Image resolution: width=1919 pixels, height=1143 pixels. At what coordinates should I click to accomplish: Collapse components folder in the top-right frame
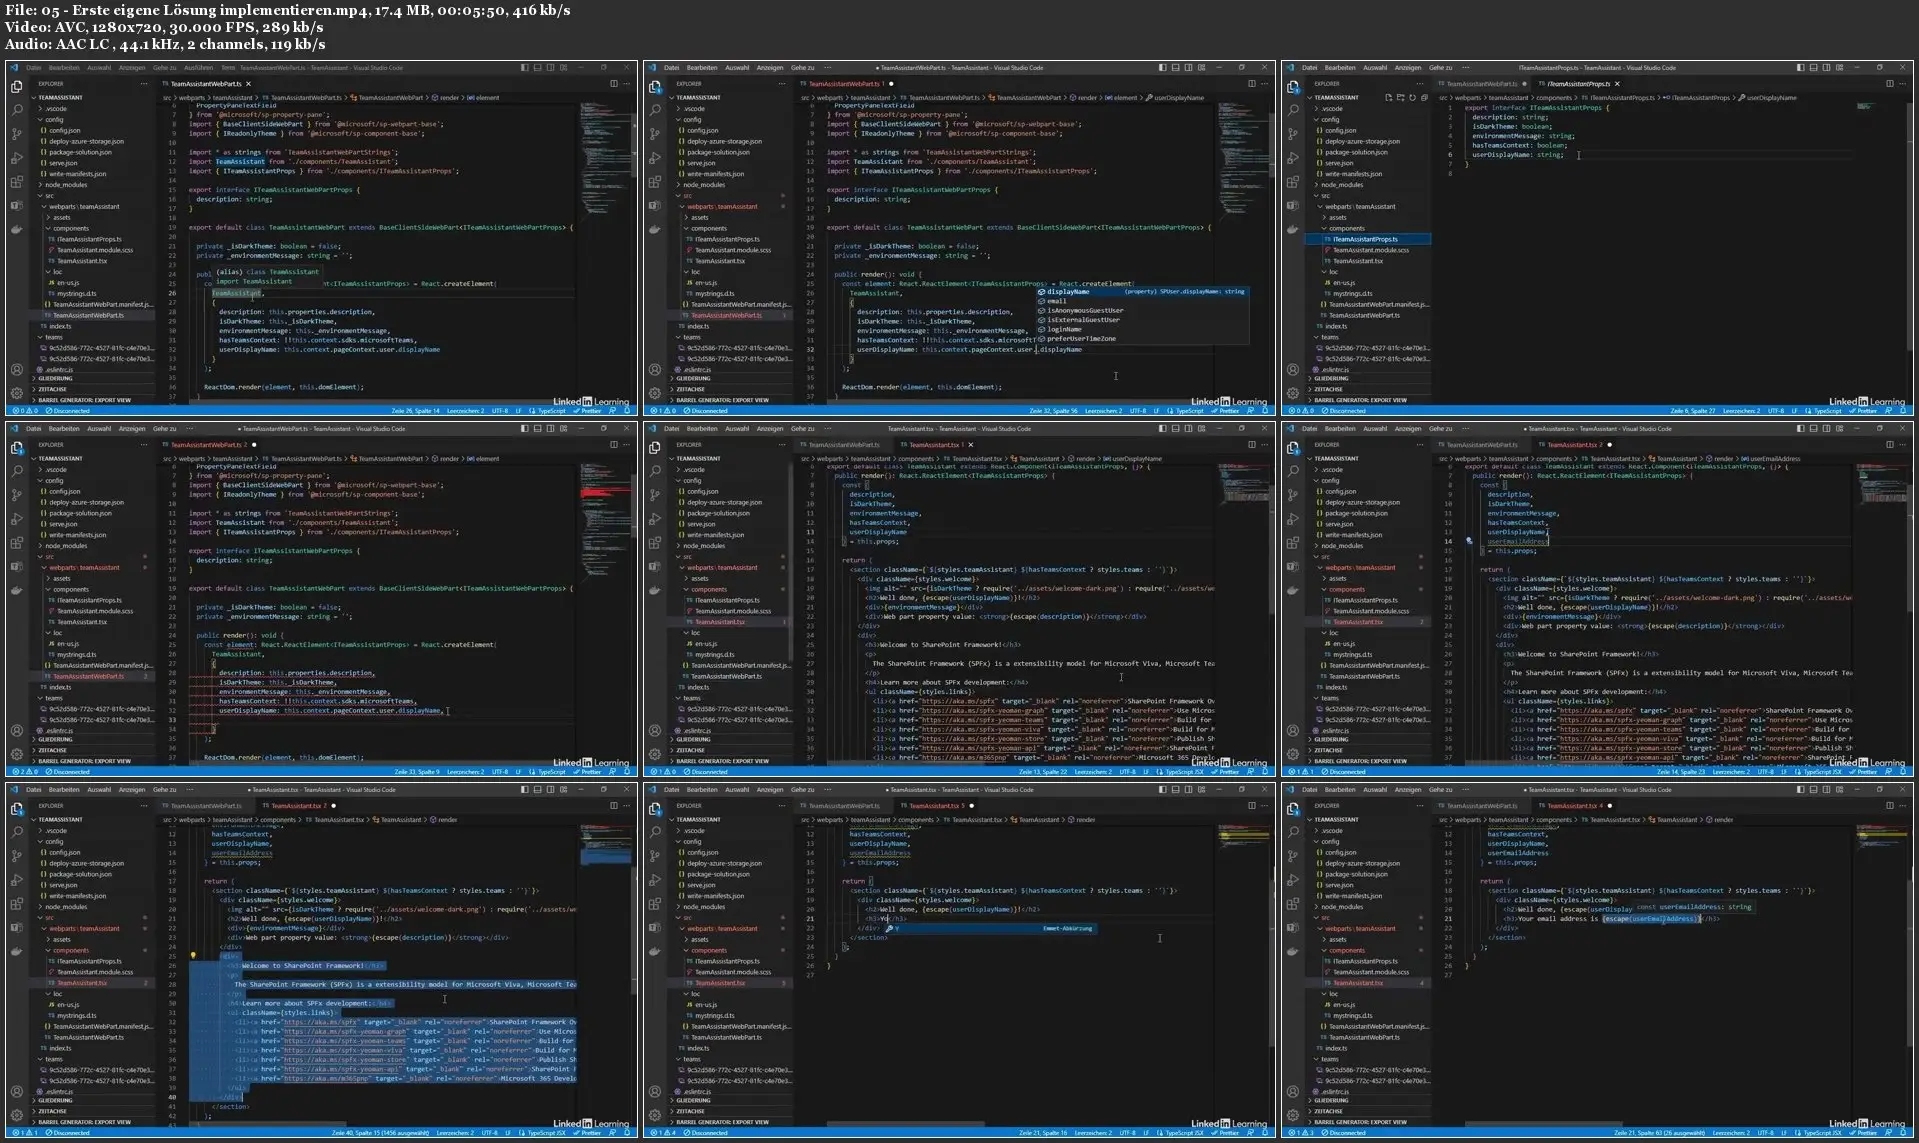click(x=1346, y=228)
